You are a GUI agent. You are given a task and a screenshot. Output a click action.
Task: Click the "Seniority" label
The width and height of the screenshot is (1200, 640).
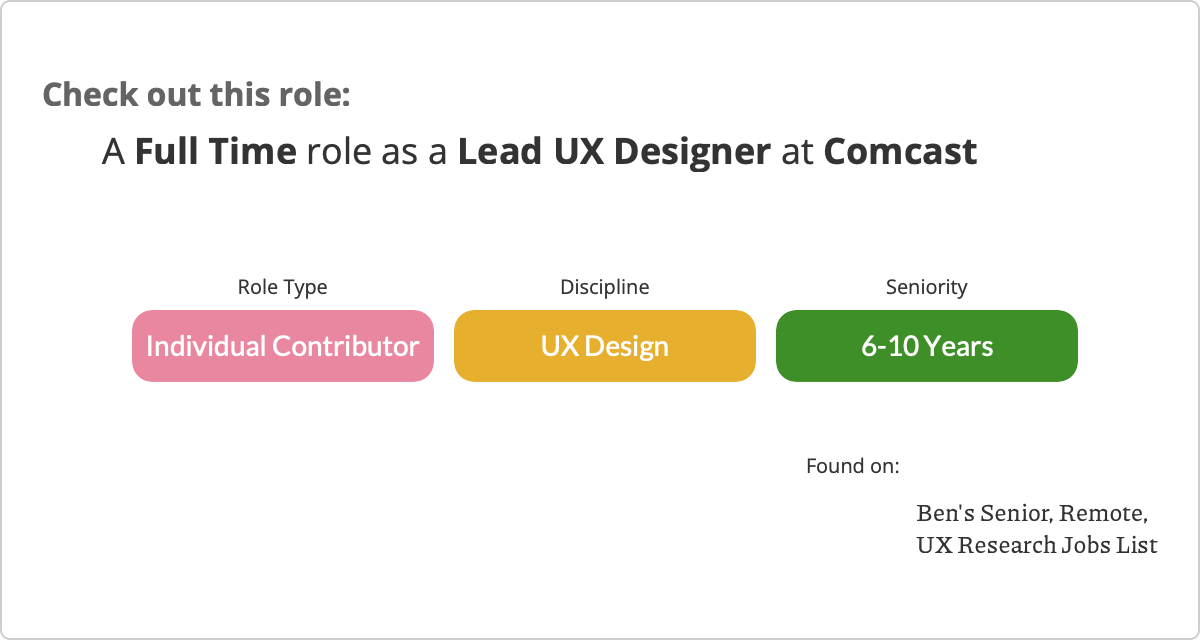click(926, 287)
